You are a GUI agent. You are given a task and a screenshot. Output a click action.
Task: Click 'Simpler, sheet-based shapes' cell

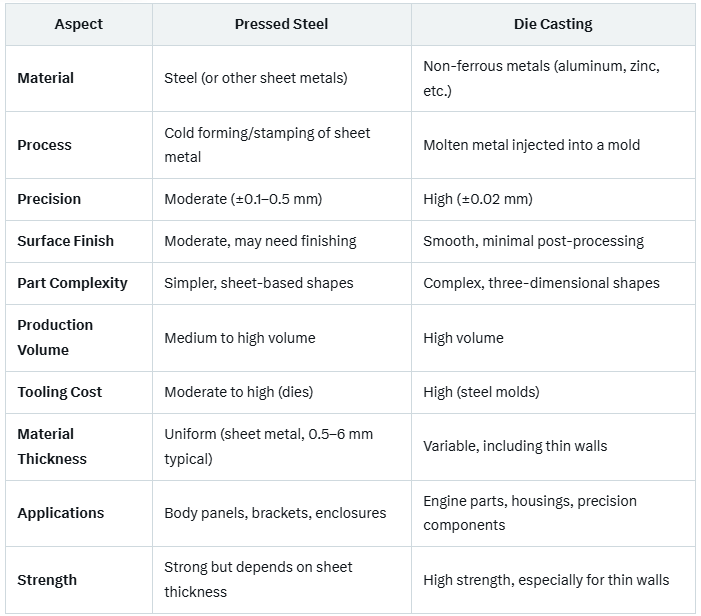[259, 283]
